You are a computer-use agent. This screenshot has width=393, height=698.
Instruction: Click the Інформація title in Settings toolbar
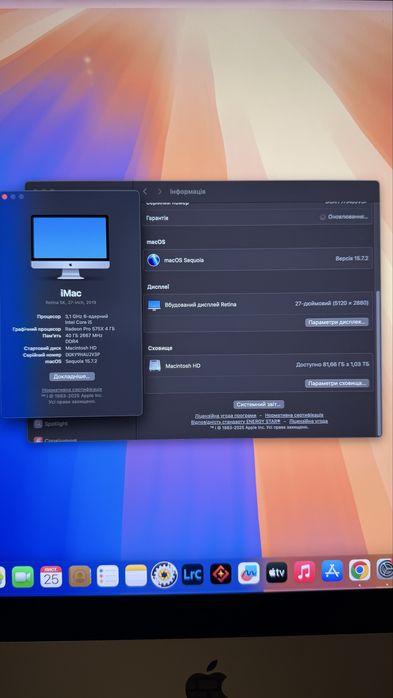(x=187, y=191)
